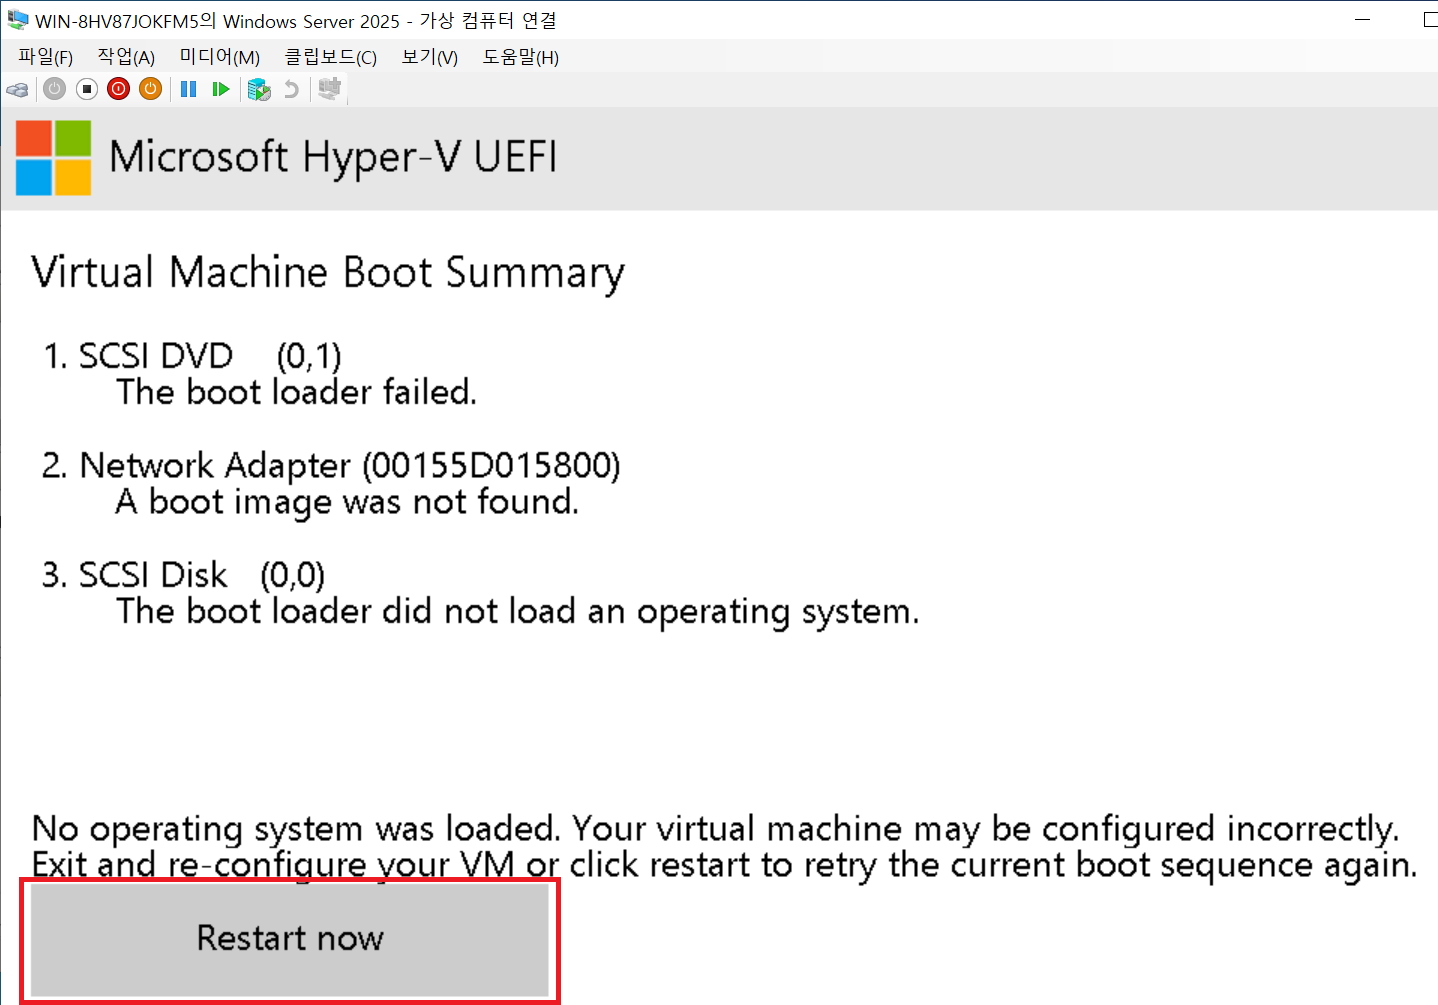Click the Revert undo-arrow icon
This screenshot has height=1005, width=1438.
click(x=291, y=89)
